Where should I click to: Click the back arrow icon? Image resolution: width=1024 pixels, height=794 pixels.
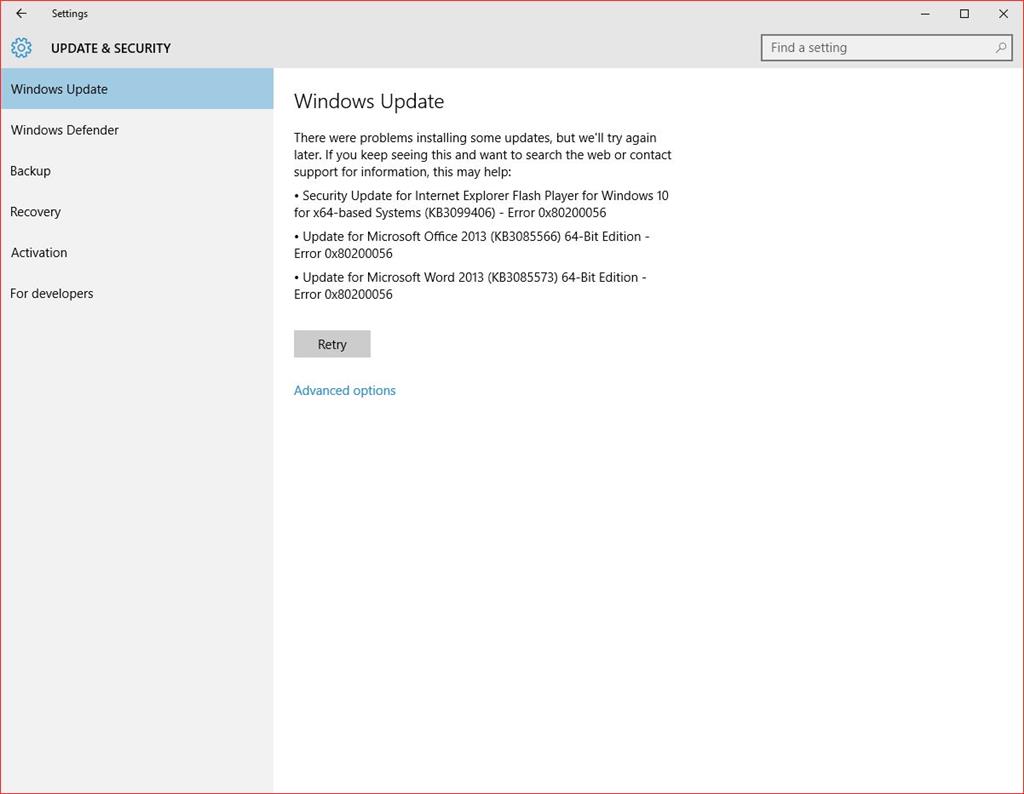click(x=21, y=13)
